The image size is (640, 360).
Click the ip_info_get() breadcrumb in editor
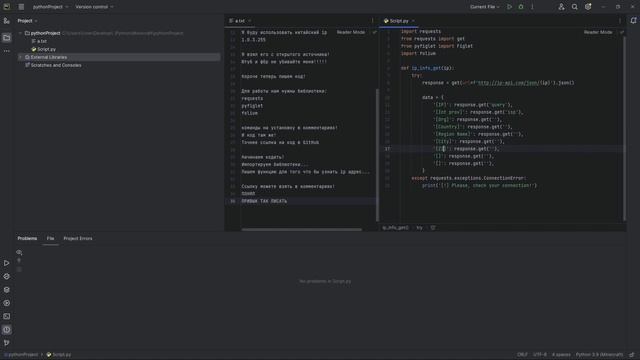coord(395,228)
